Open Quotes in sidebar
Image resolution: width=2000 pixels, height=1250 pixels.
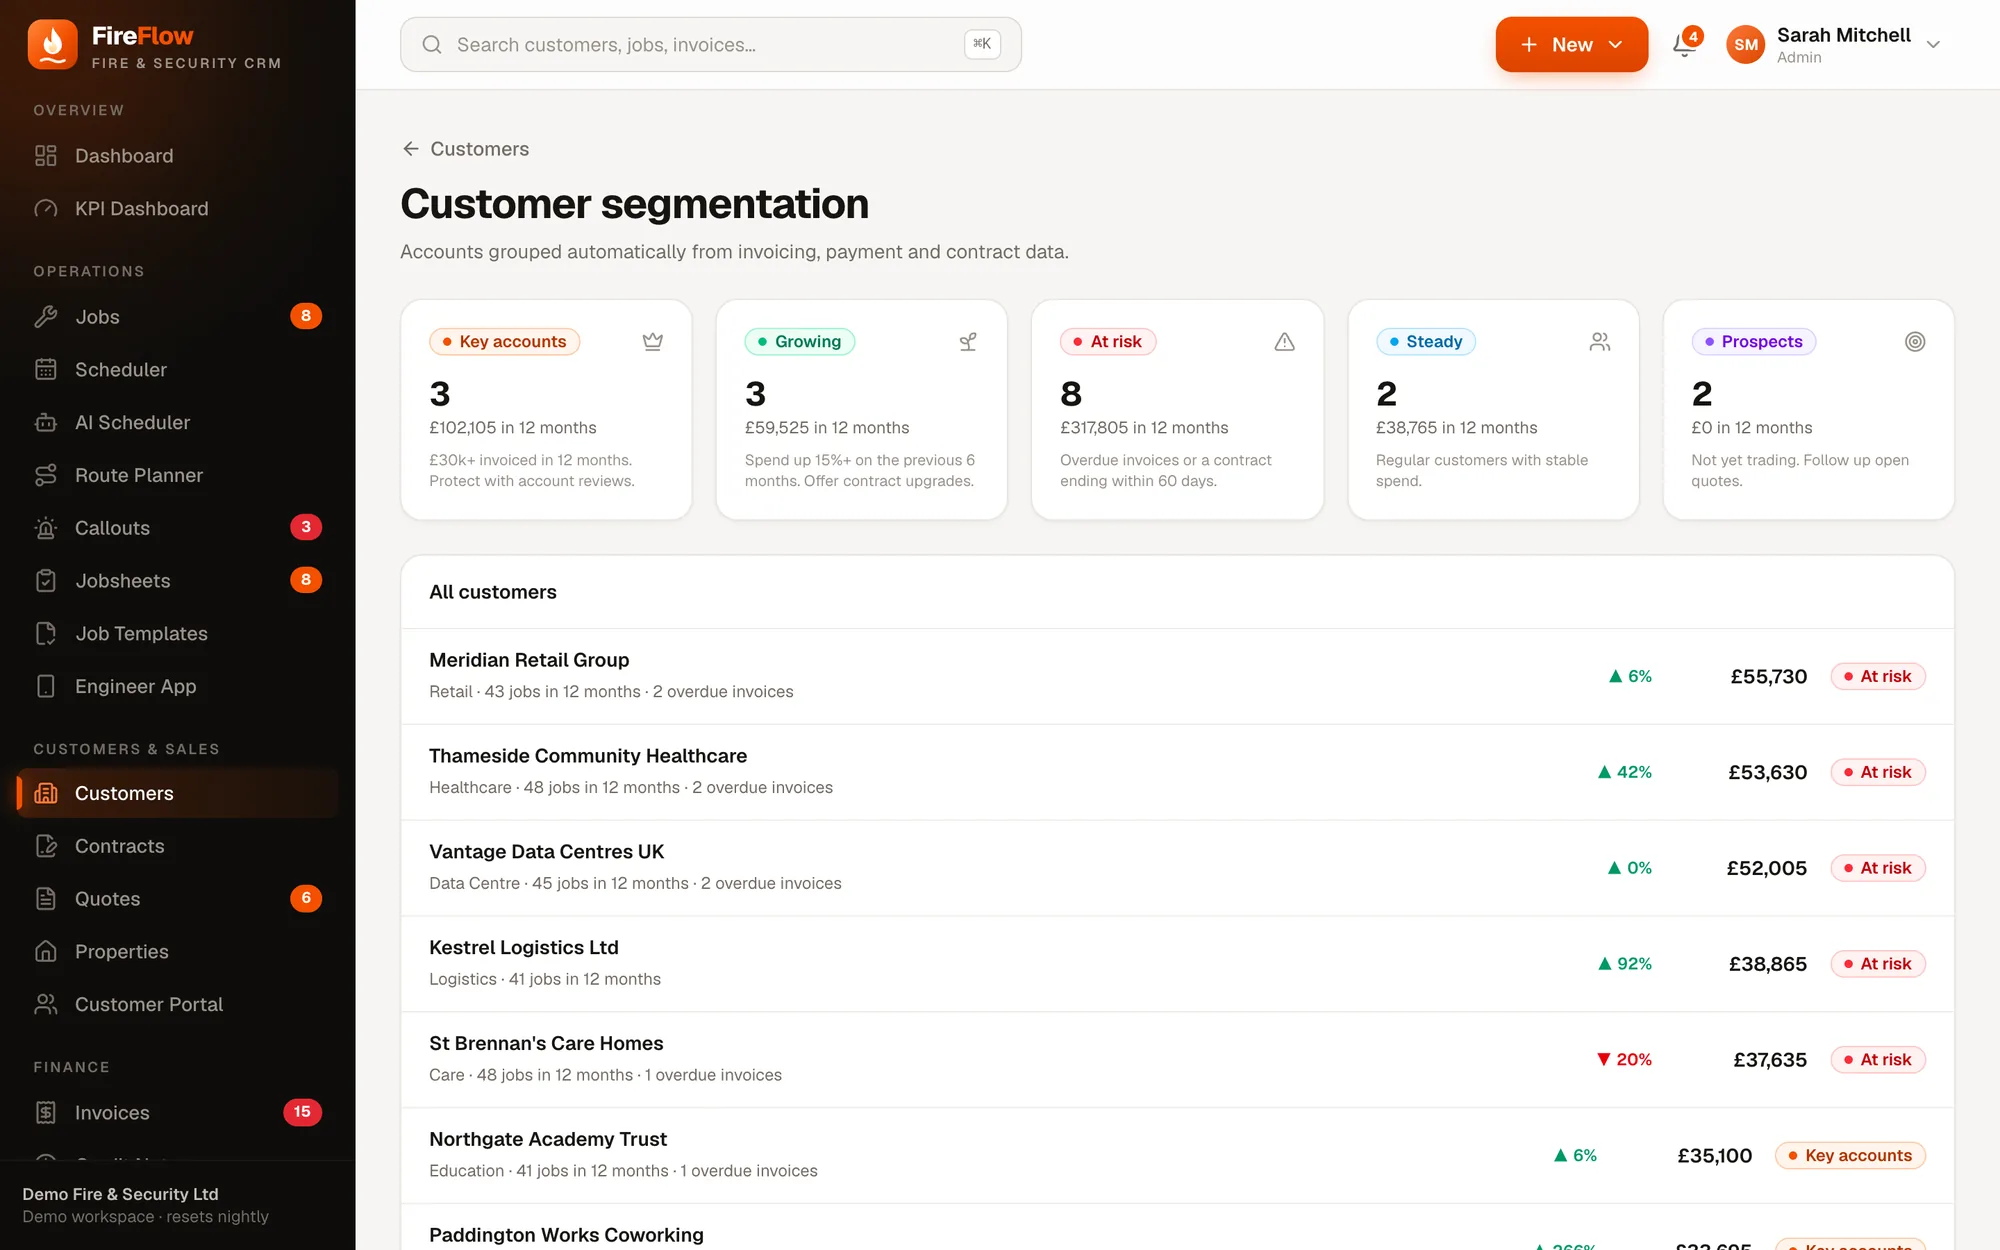click(178, 899)
